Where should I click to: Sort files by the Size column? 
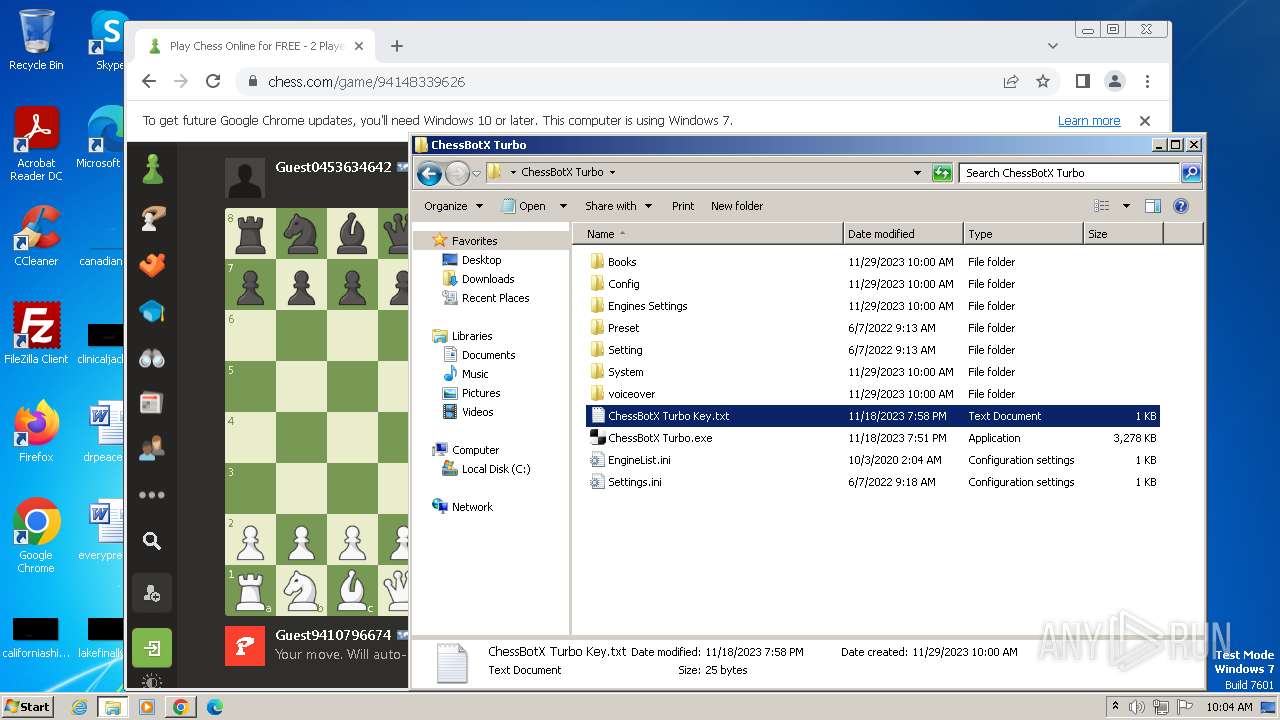tap(1123, 234)
